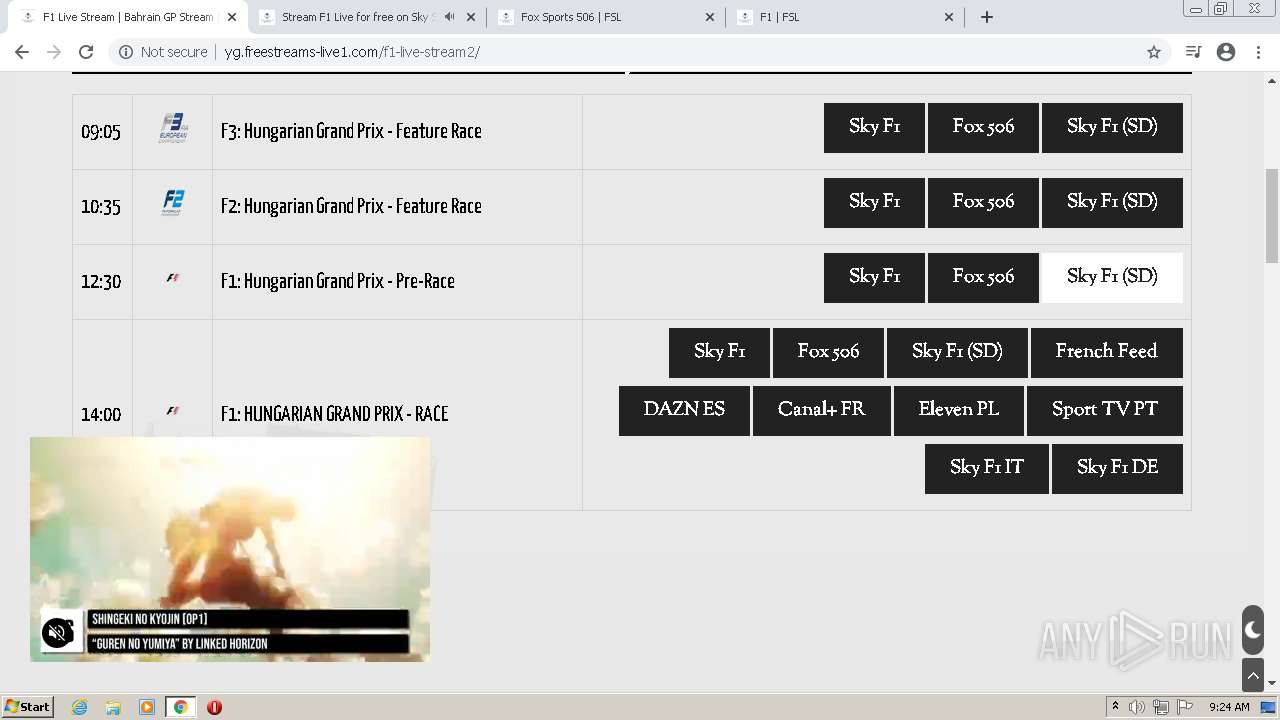Reload the current page
The width and height of the screenshot is (1280, 720).
[x=86, y=52]
